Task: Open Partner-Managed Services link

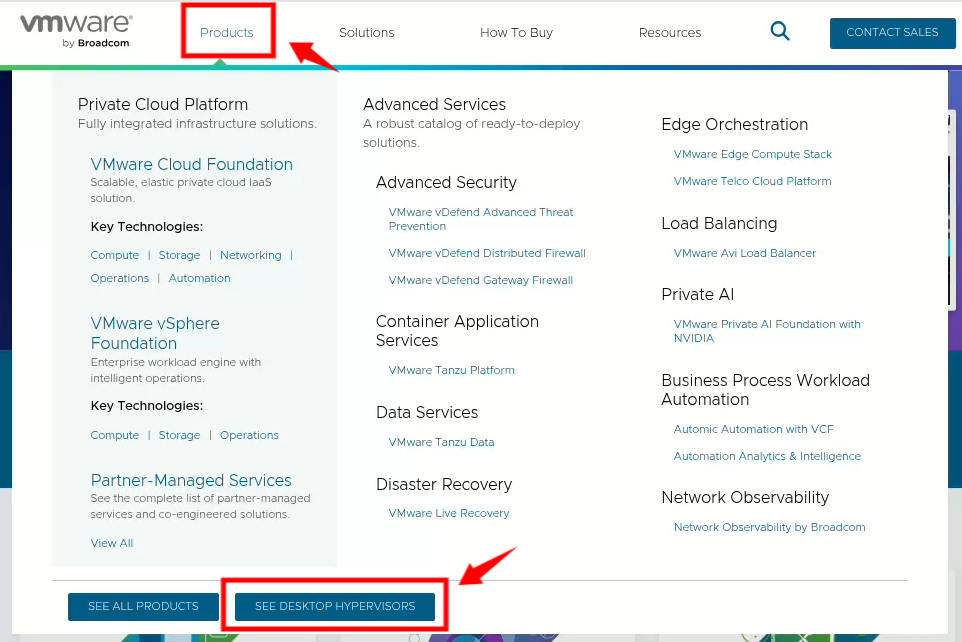Action: [x=191, y=480]
